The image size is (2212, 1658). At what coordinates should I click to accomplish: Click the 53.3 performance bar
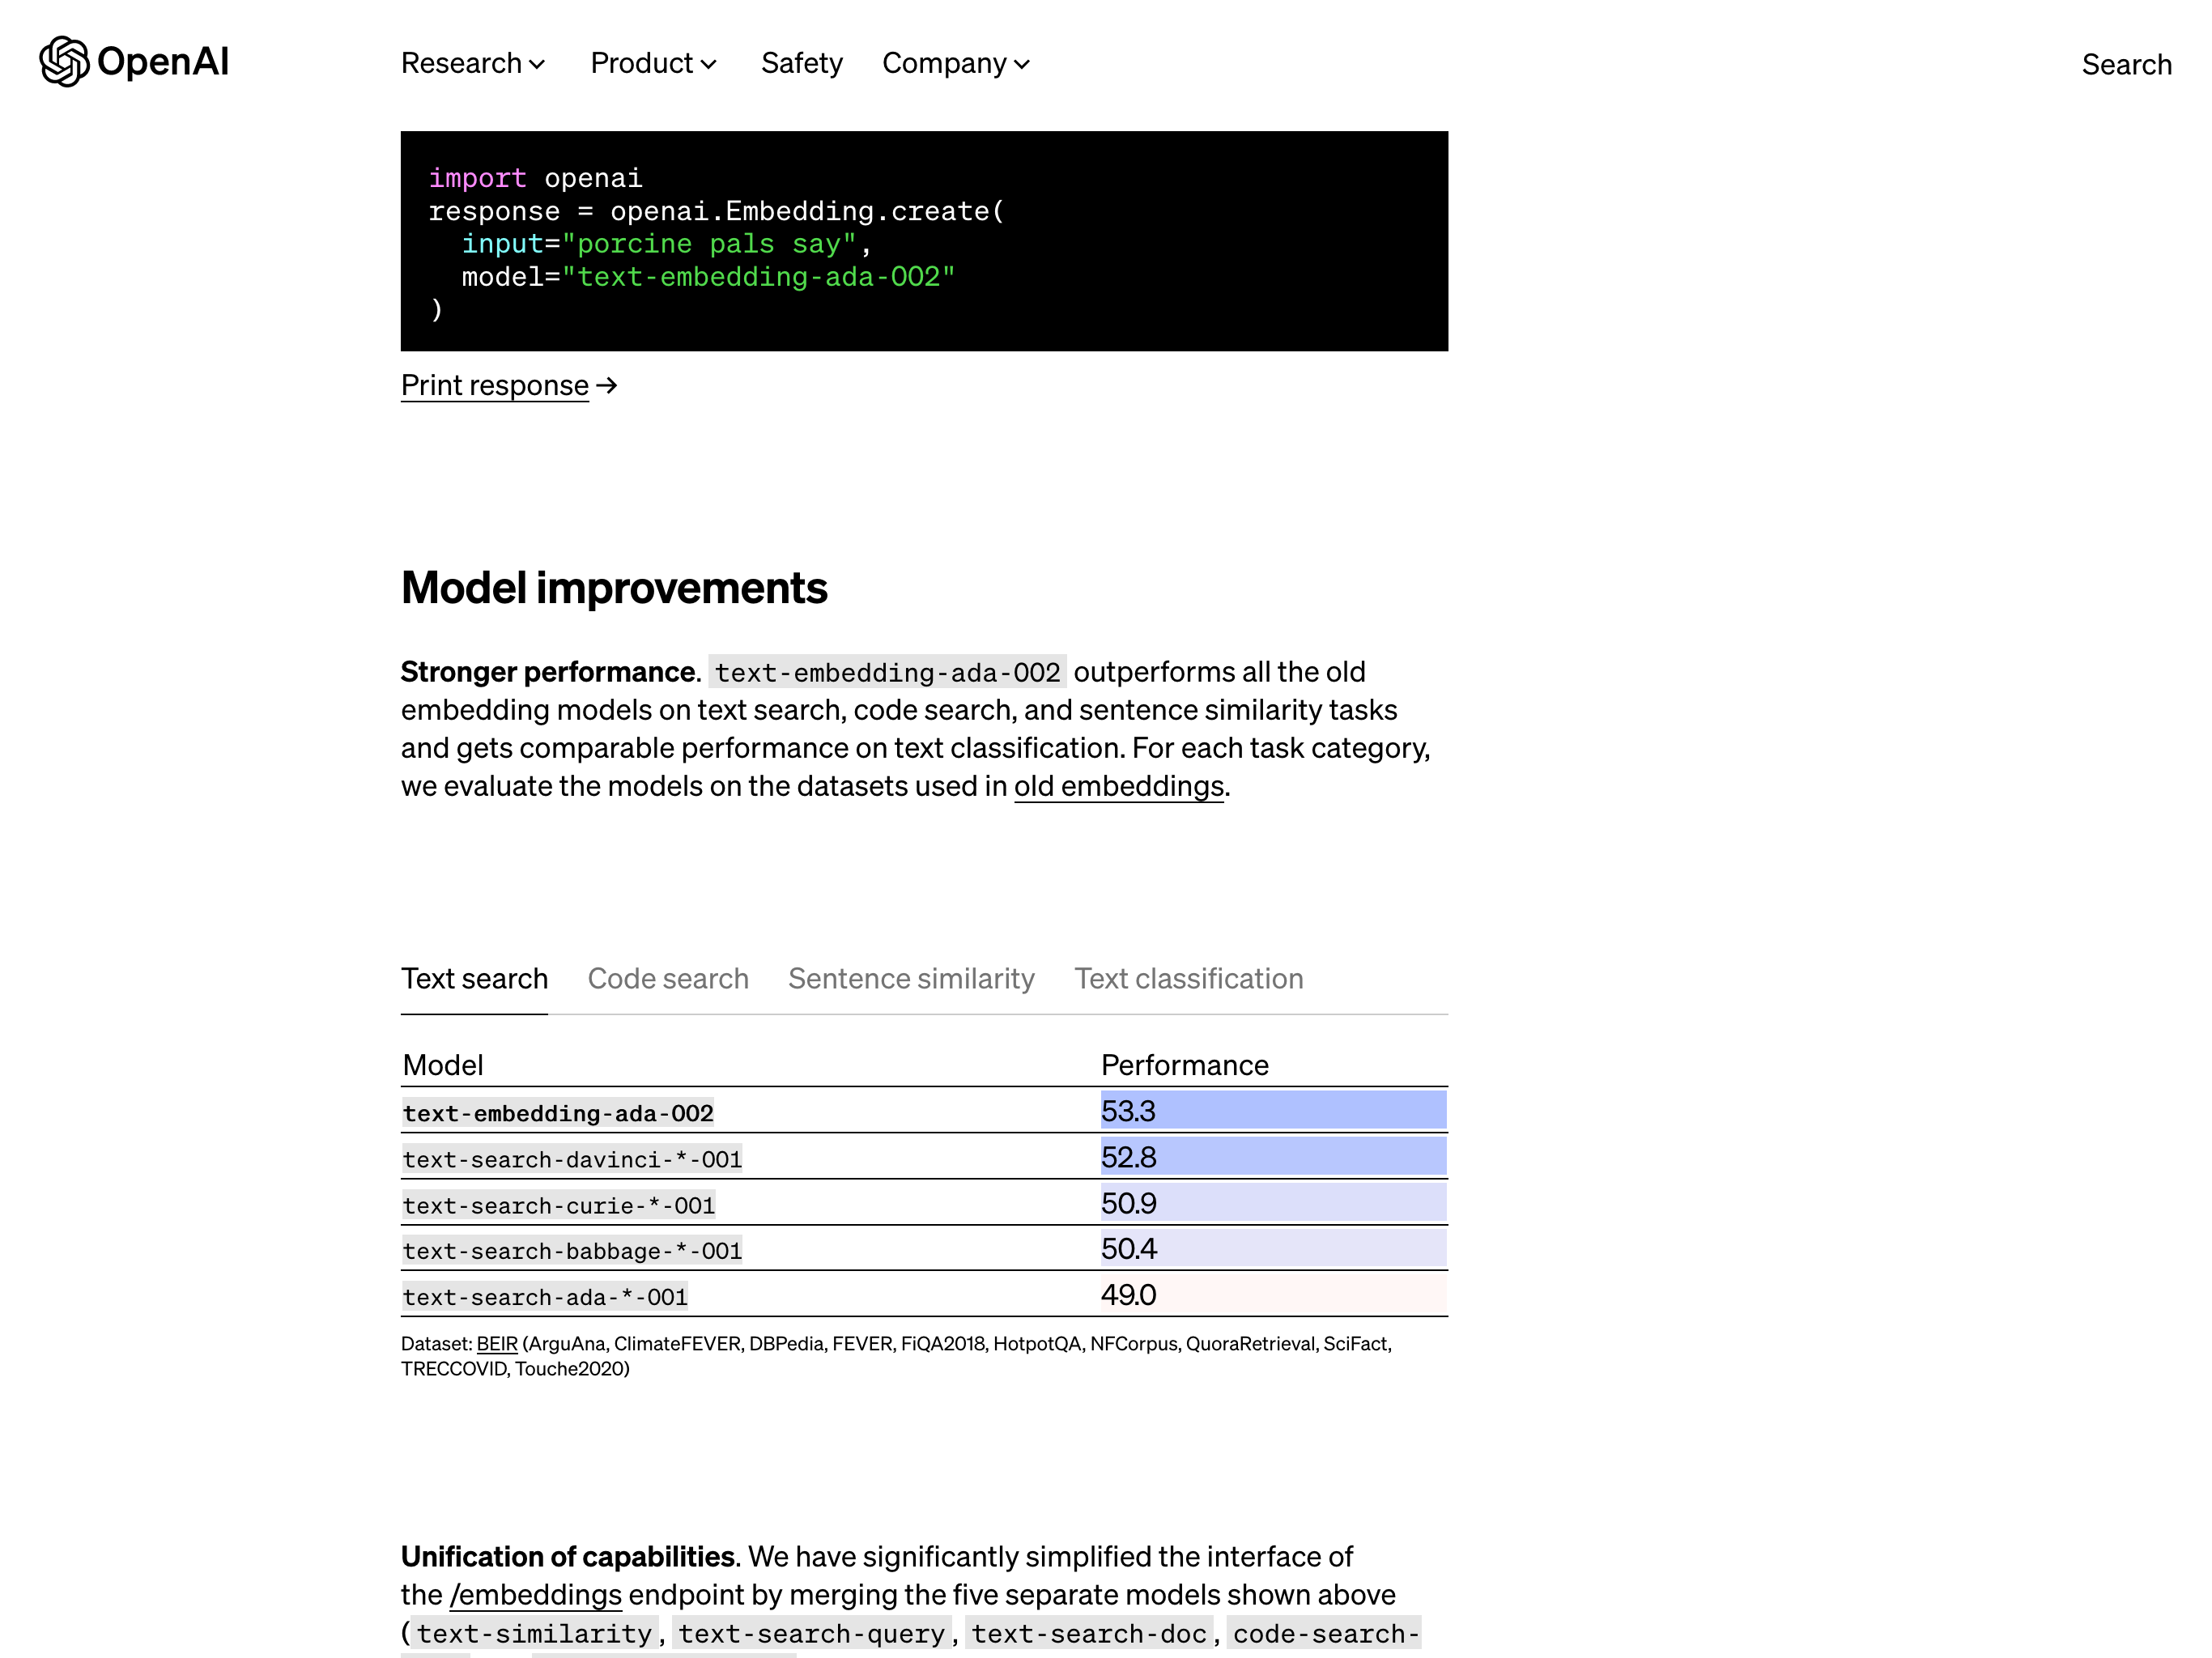1273,1110
